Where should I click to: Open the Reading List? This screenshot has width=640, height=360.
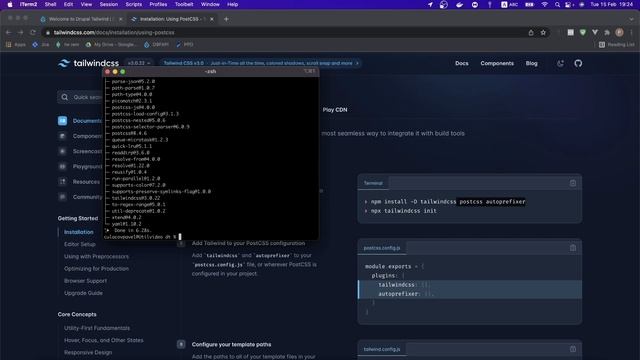(617, 44)
